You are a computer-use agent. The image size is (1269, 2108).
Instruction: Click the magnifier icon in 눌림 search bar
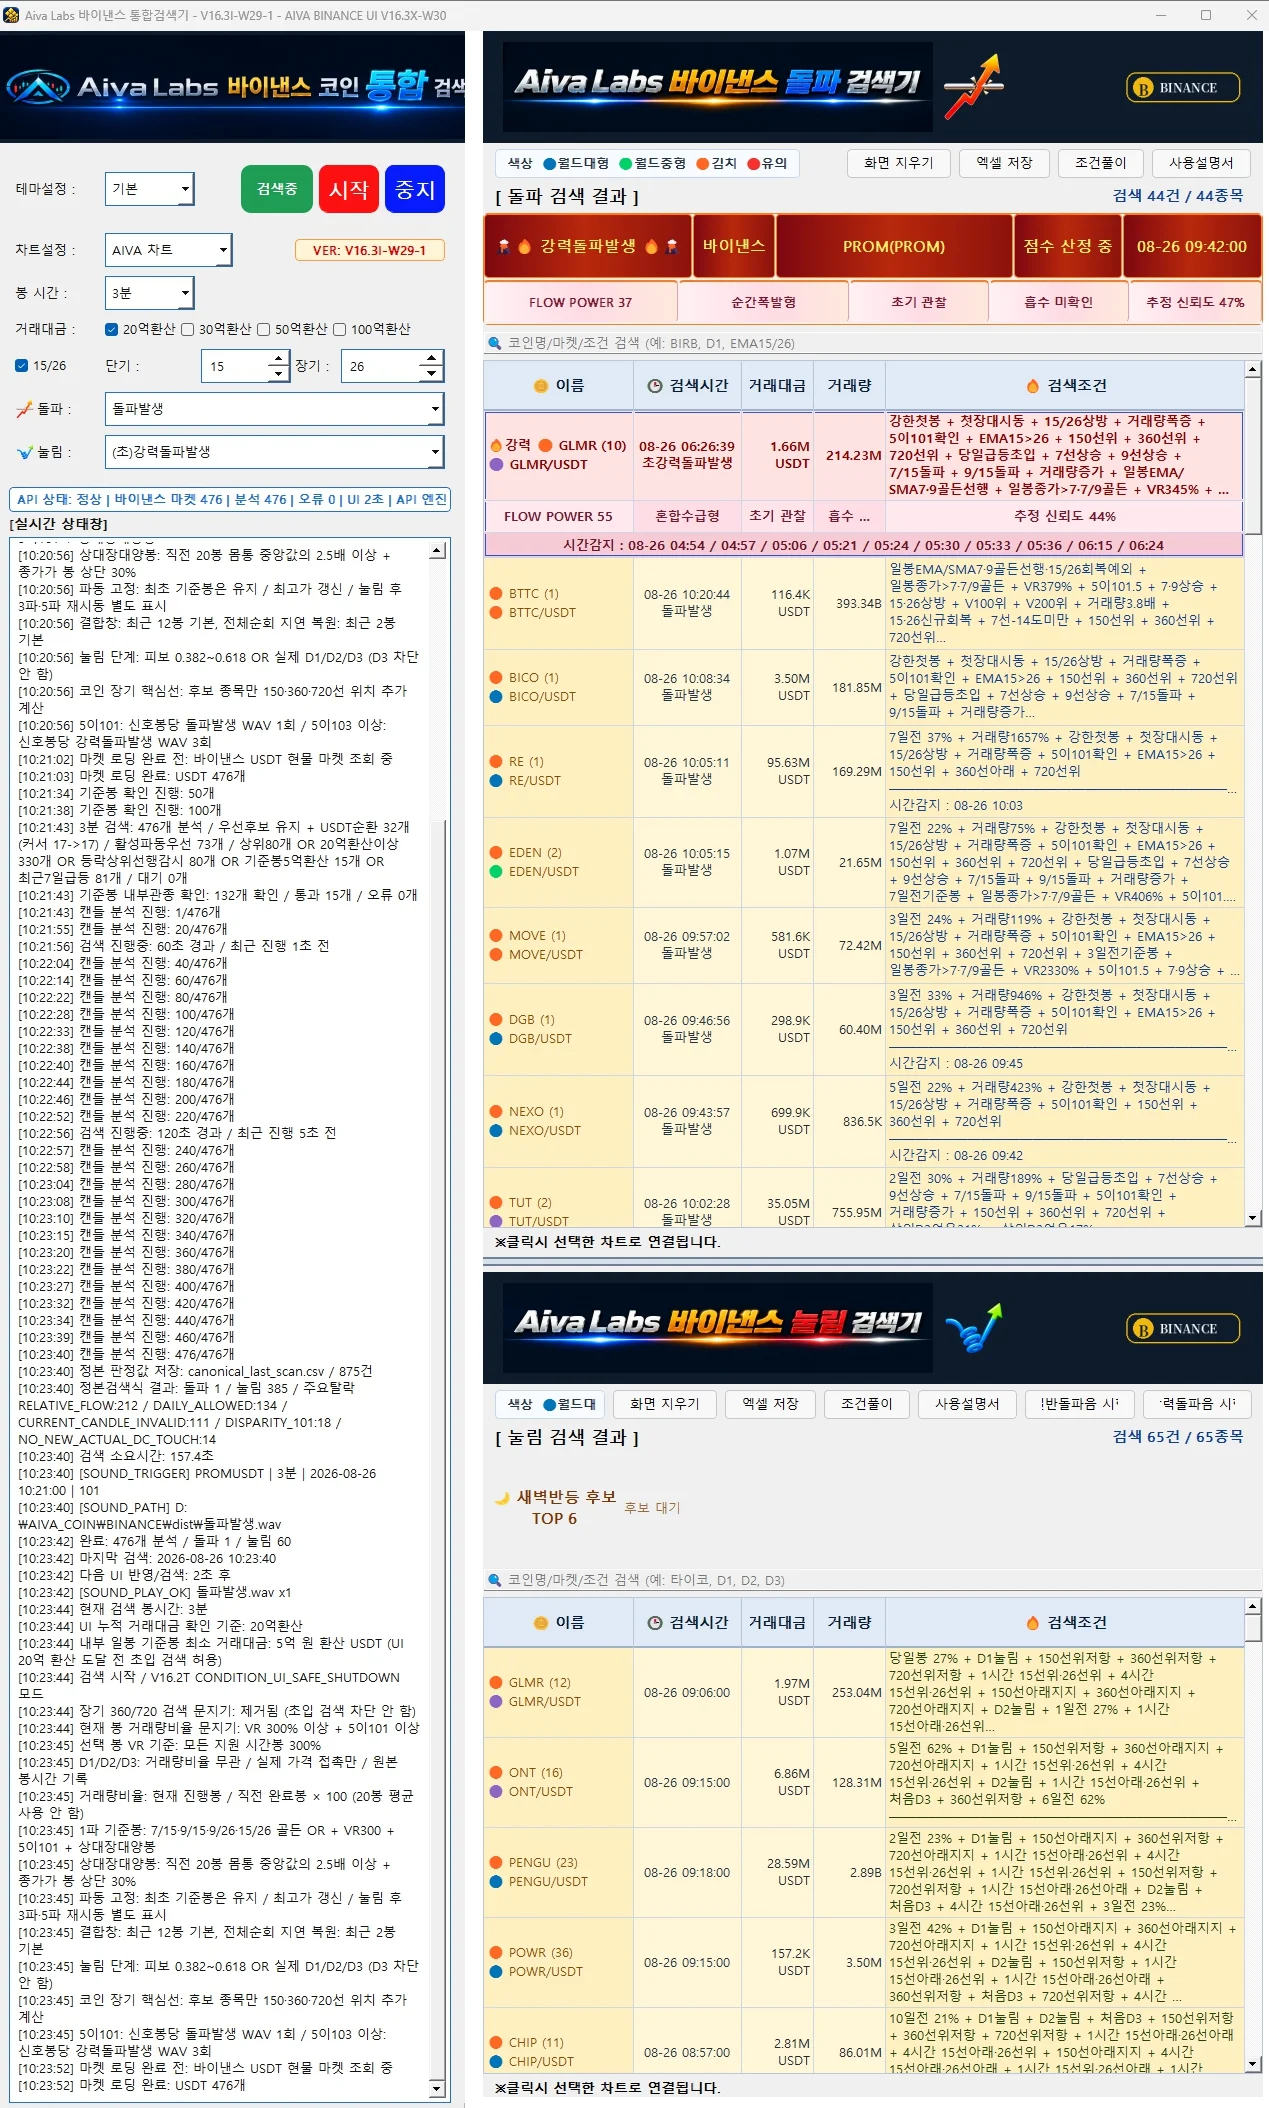[494, 1580]
